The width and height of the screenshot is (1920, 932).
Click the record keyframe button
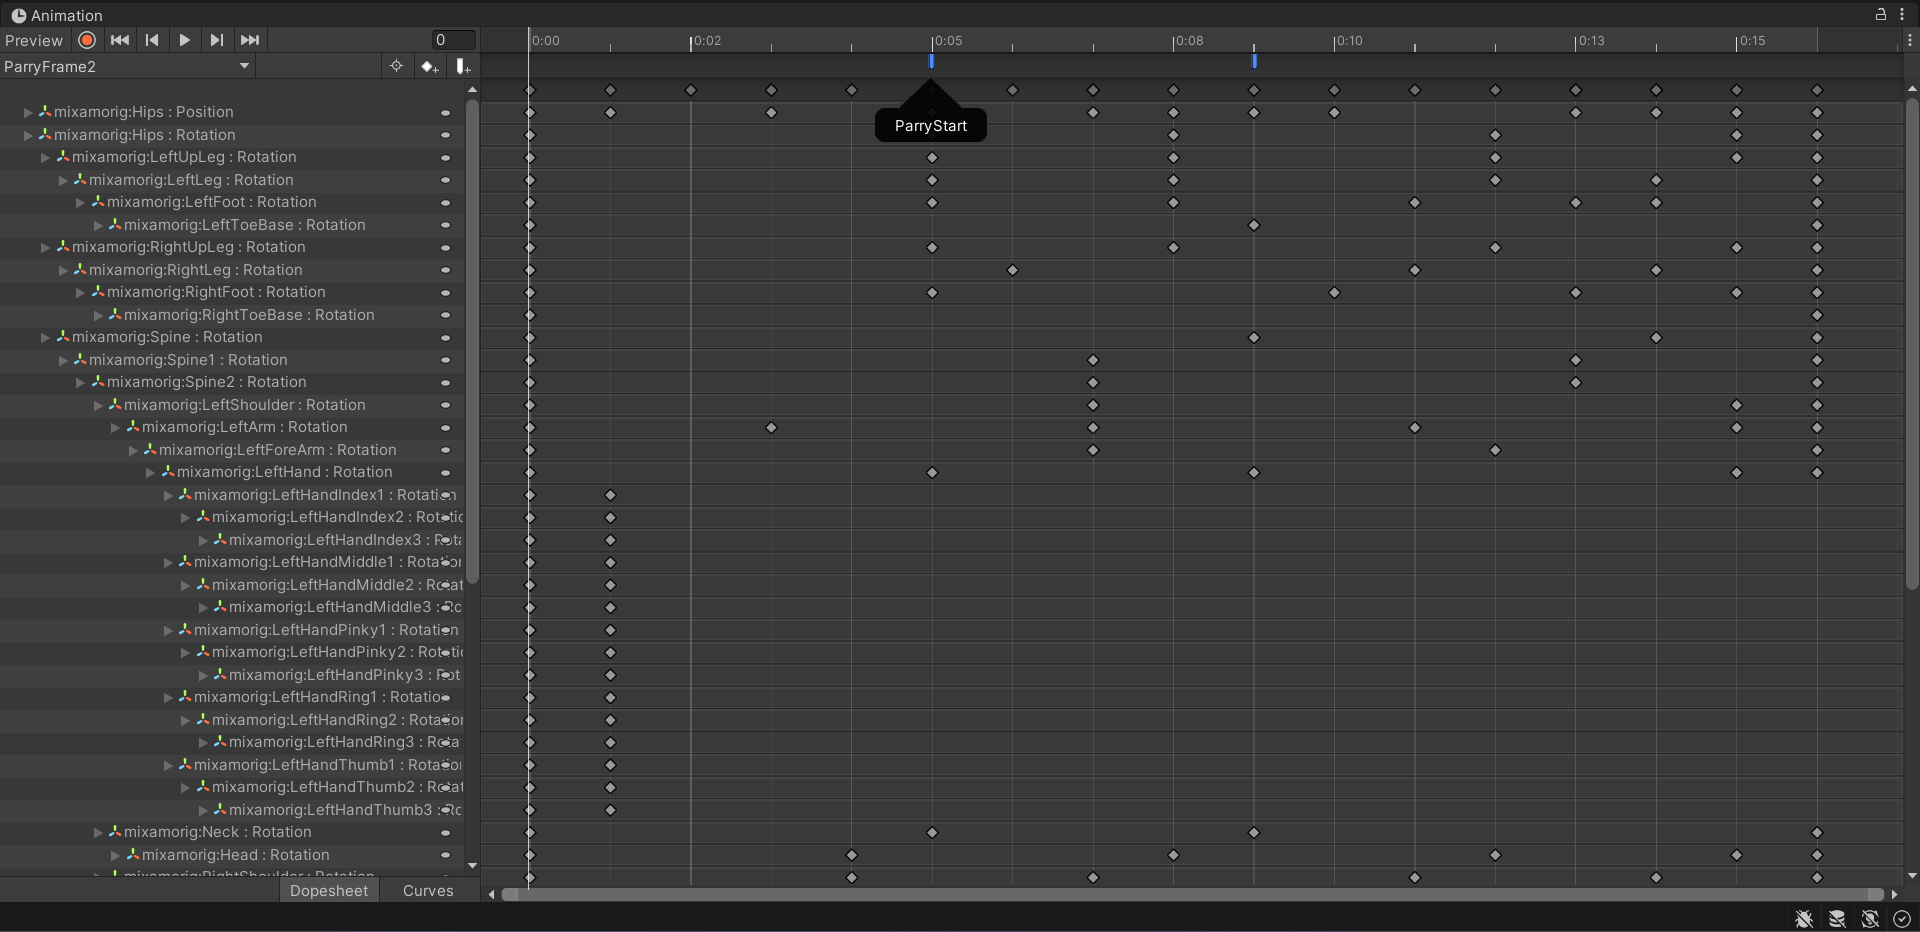[87, 40]
